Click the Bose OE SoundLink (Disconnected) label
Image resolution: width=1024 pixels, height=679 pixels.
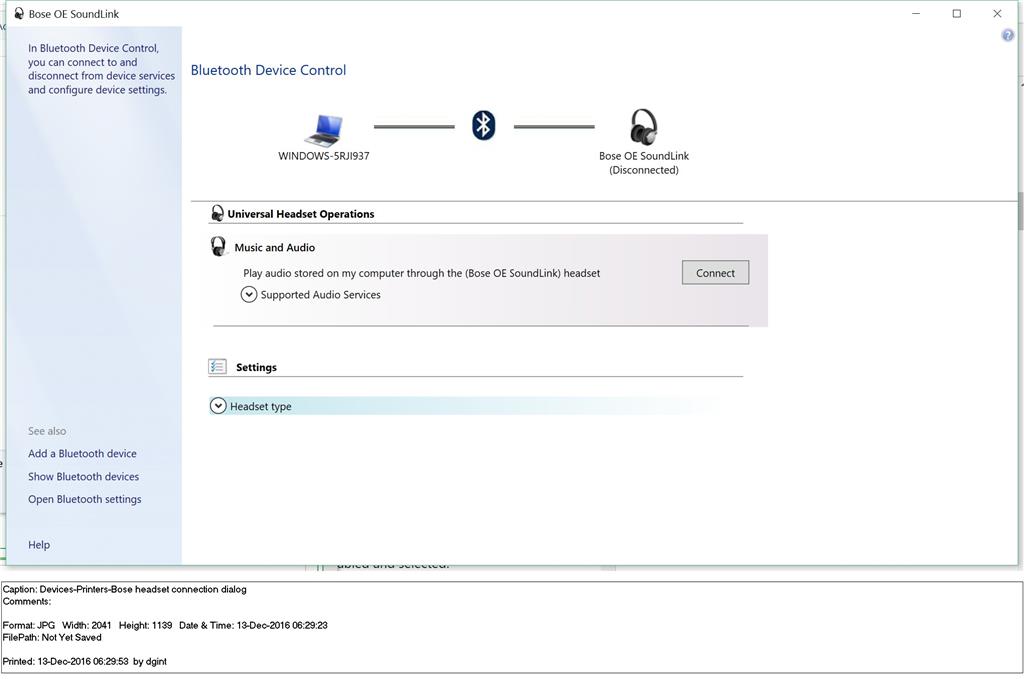coord(644,163)
